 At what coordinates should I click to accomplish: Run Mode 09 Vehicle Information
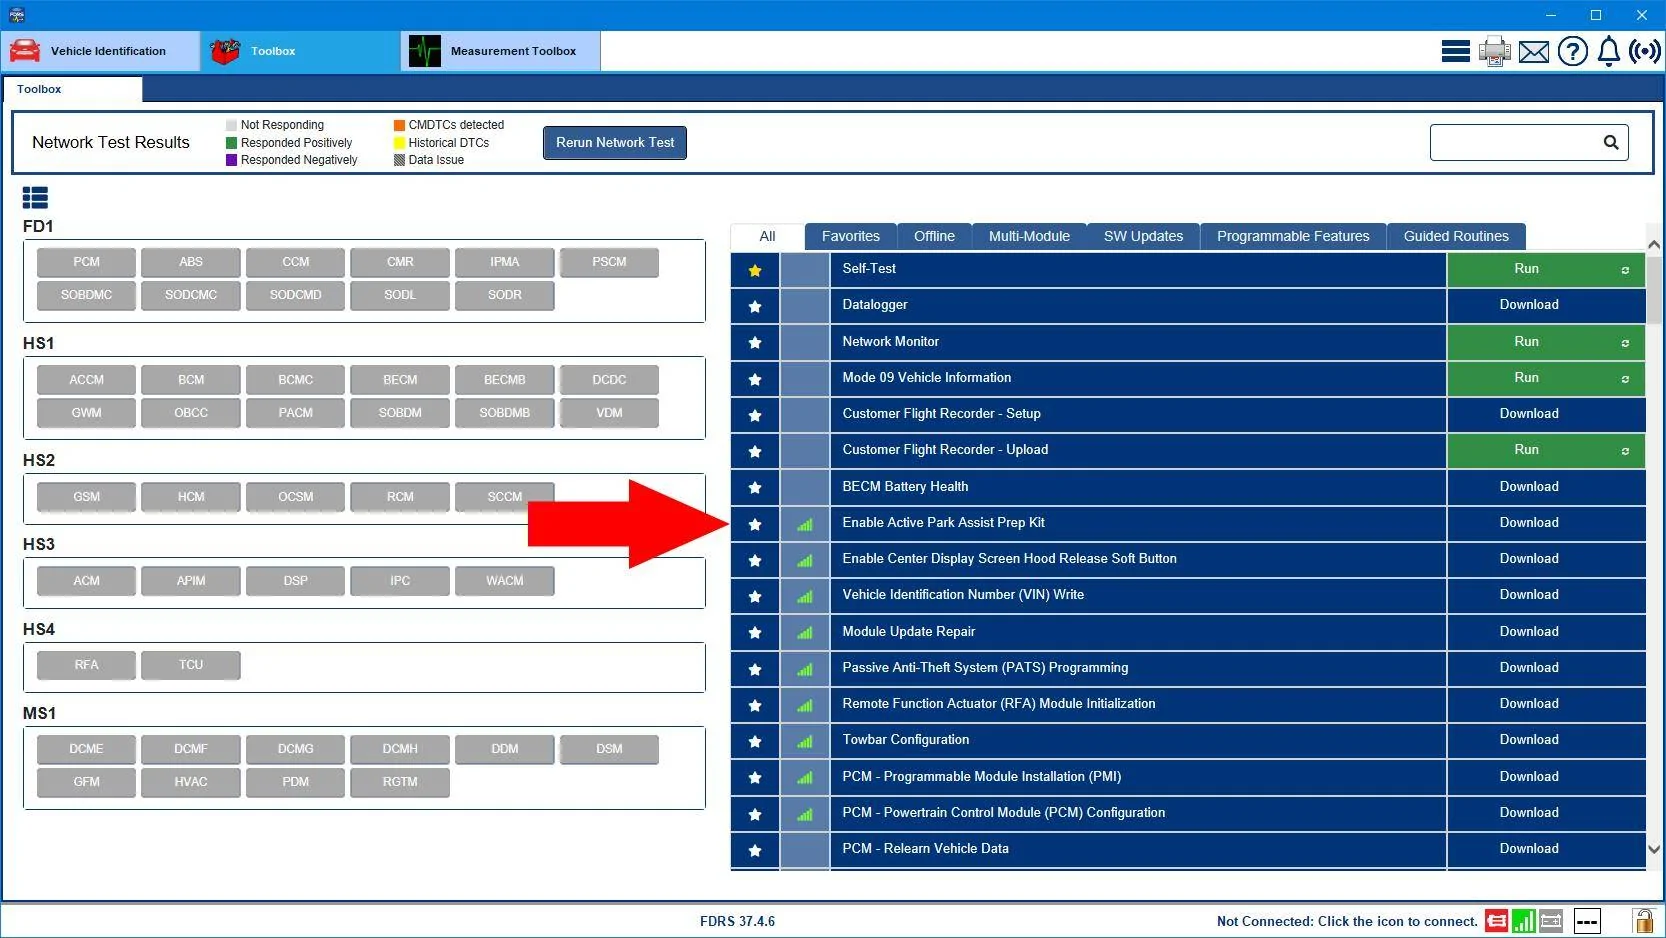coord(1546,378)
